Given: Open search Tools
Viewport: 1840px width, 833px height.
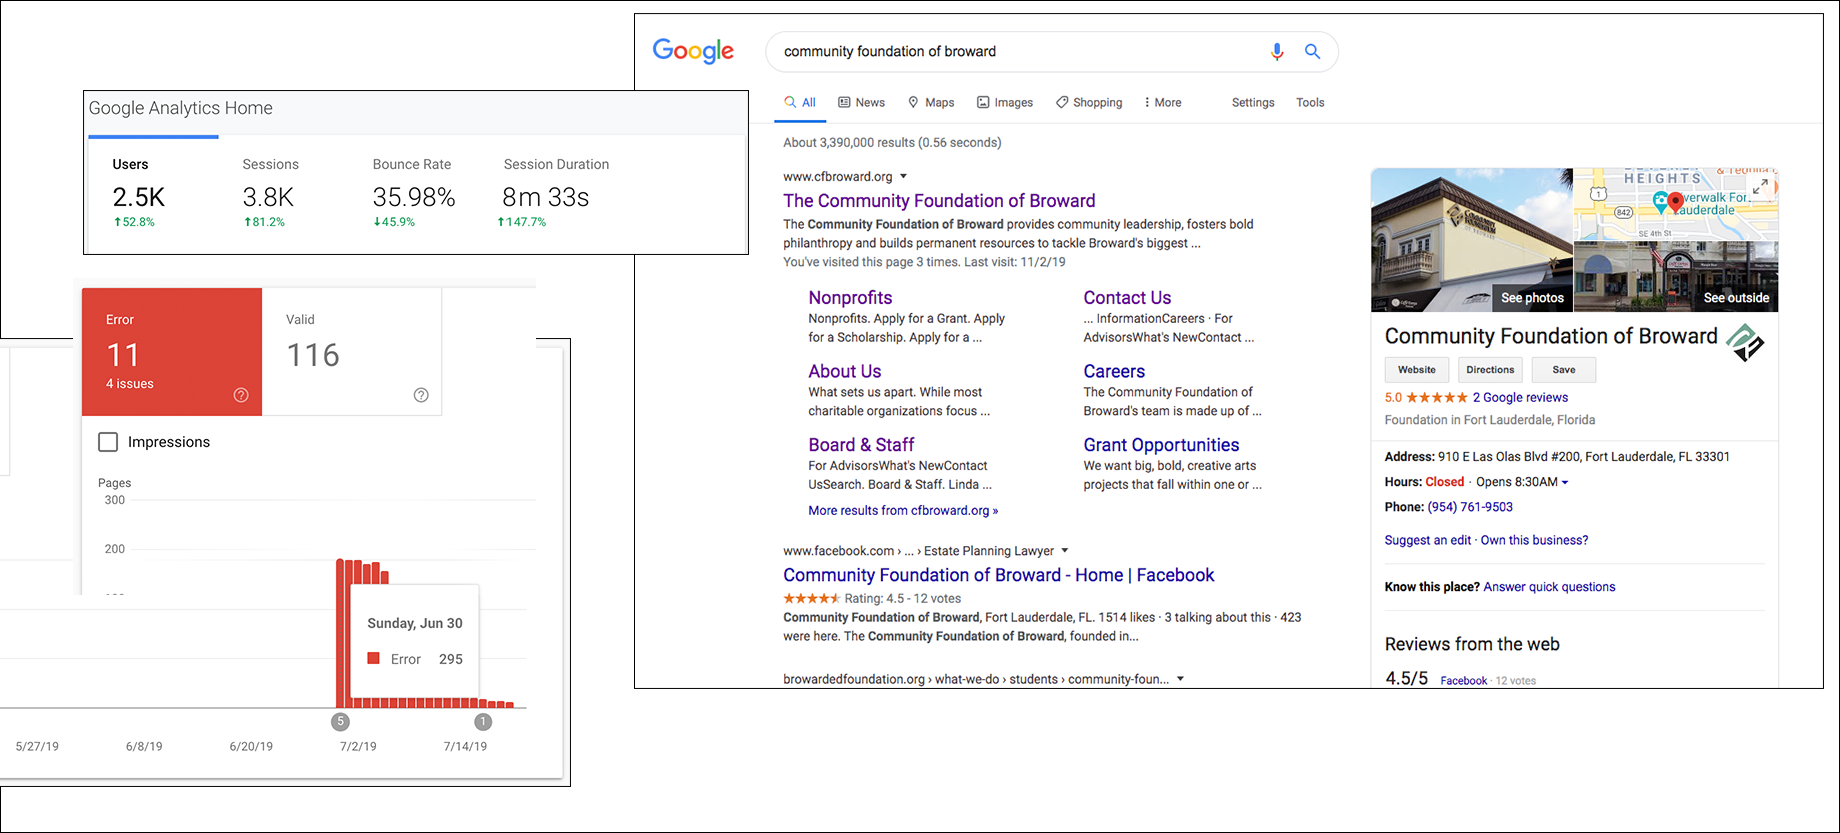Looking at the screenshot, I should coord(1310,103).
